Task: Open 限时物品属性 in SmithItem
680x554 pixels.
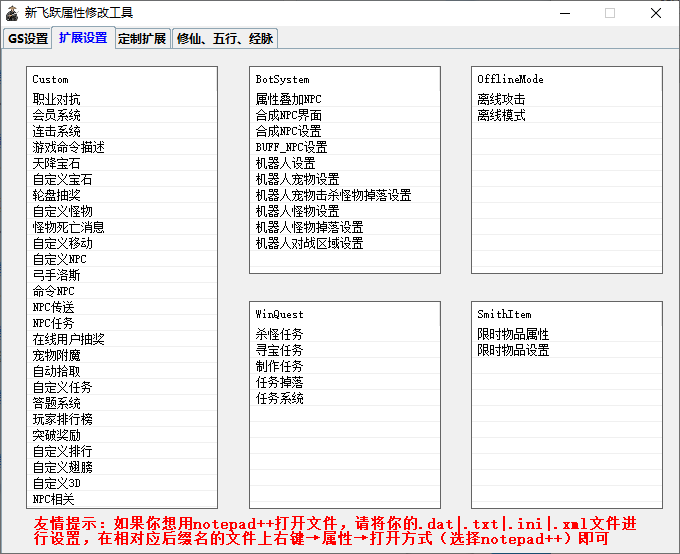Action: [513, 334]
